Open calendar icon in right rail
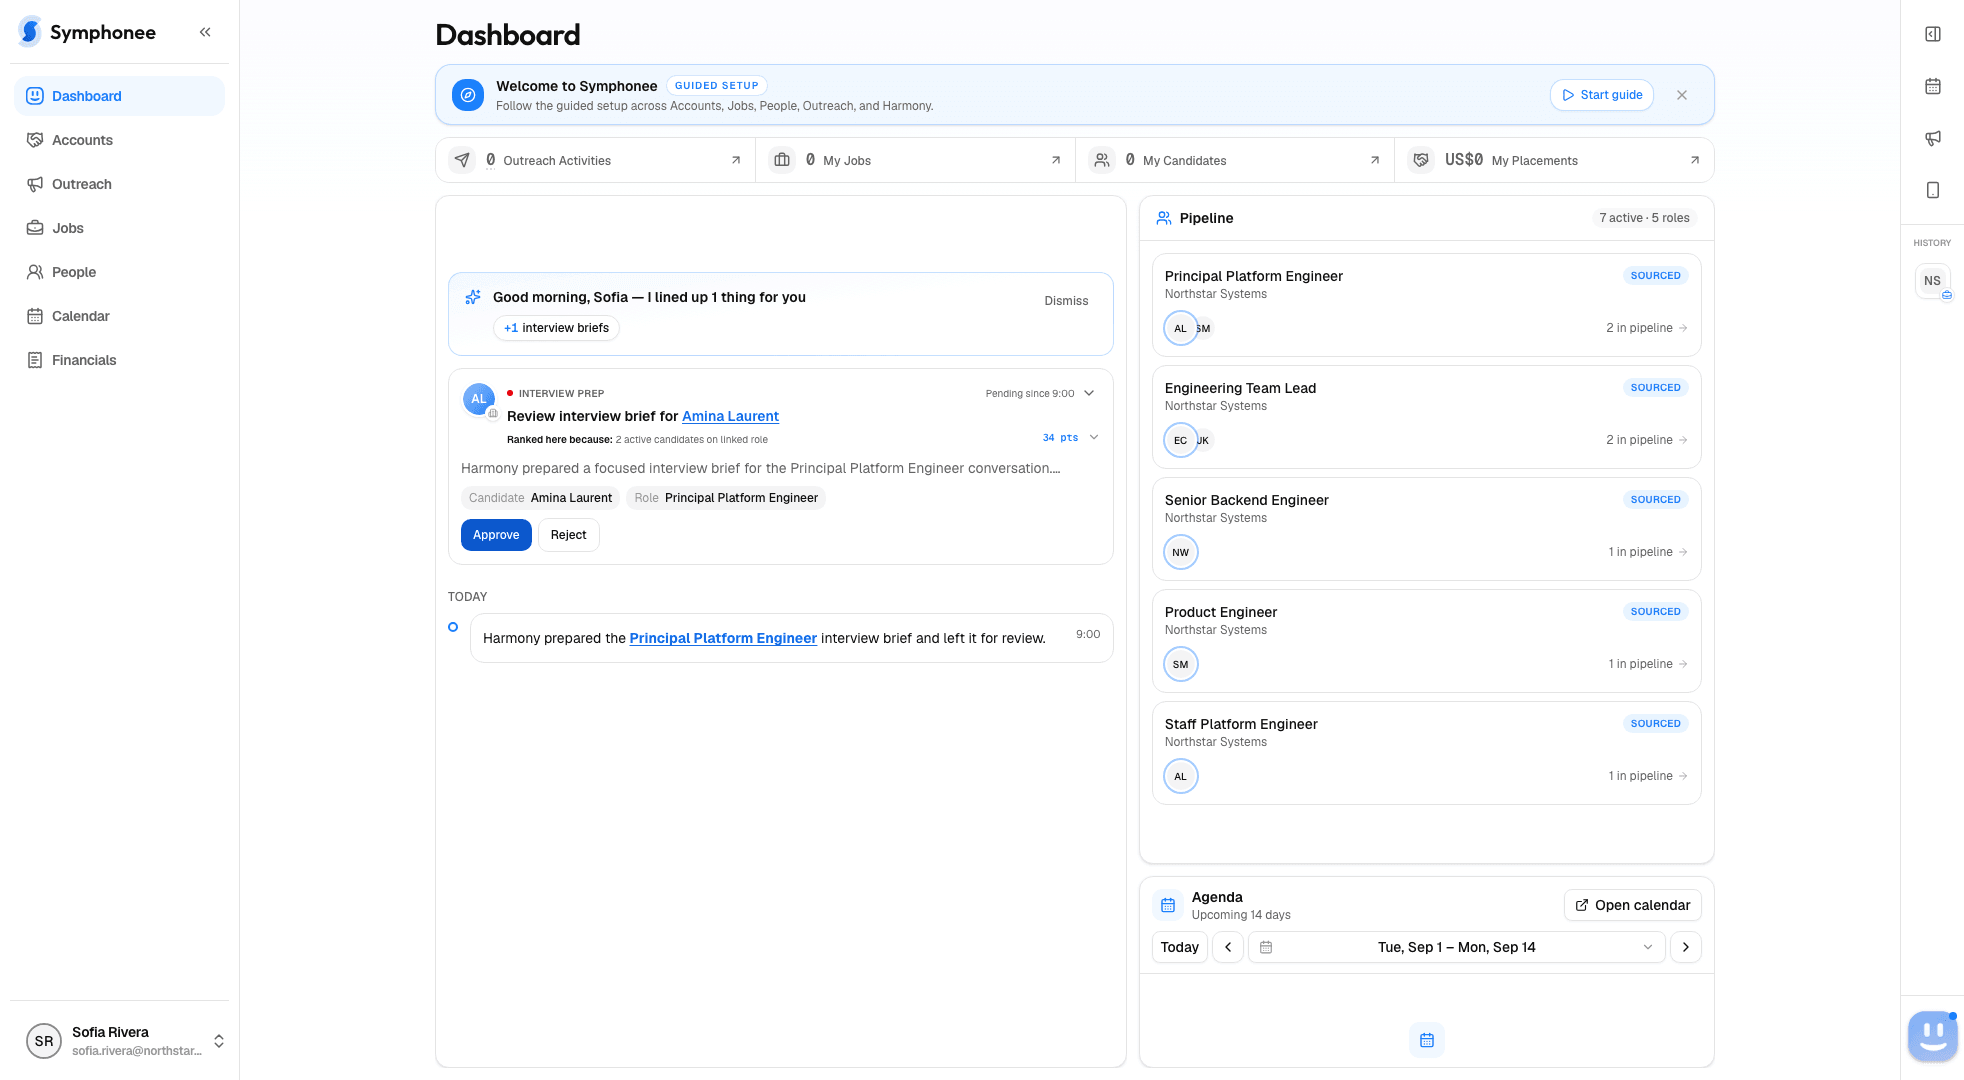Screen dimensions: 1964x1080 click(x=1933, y=86)
